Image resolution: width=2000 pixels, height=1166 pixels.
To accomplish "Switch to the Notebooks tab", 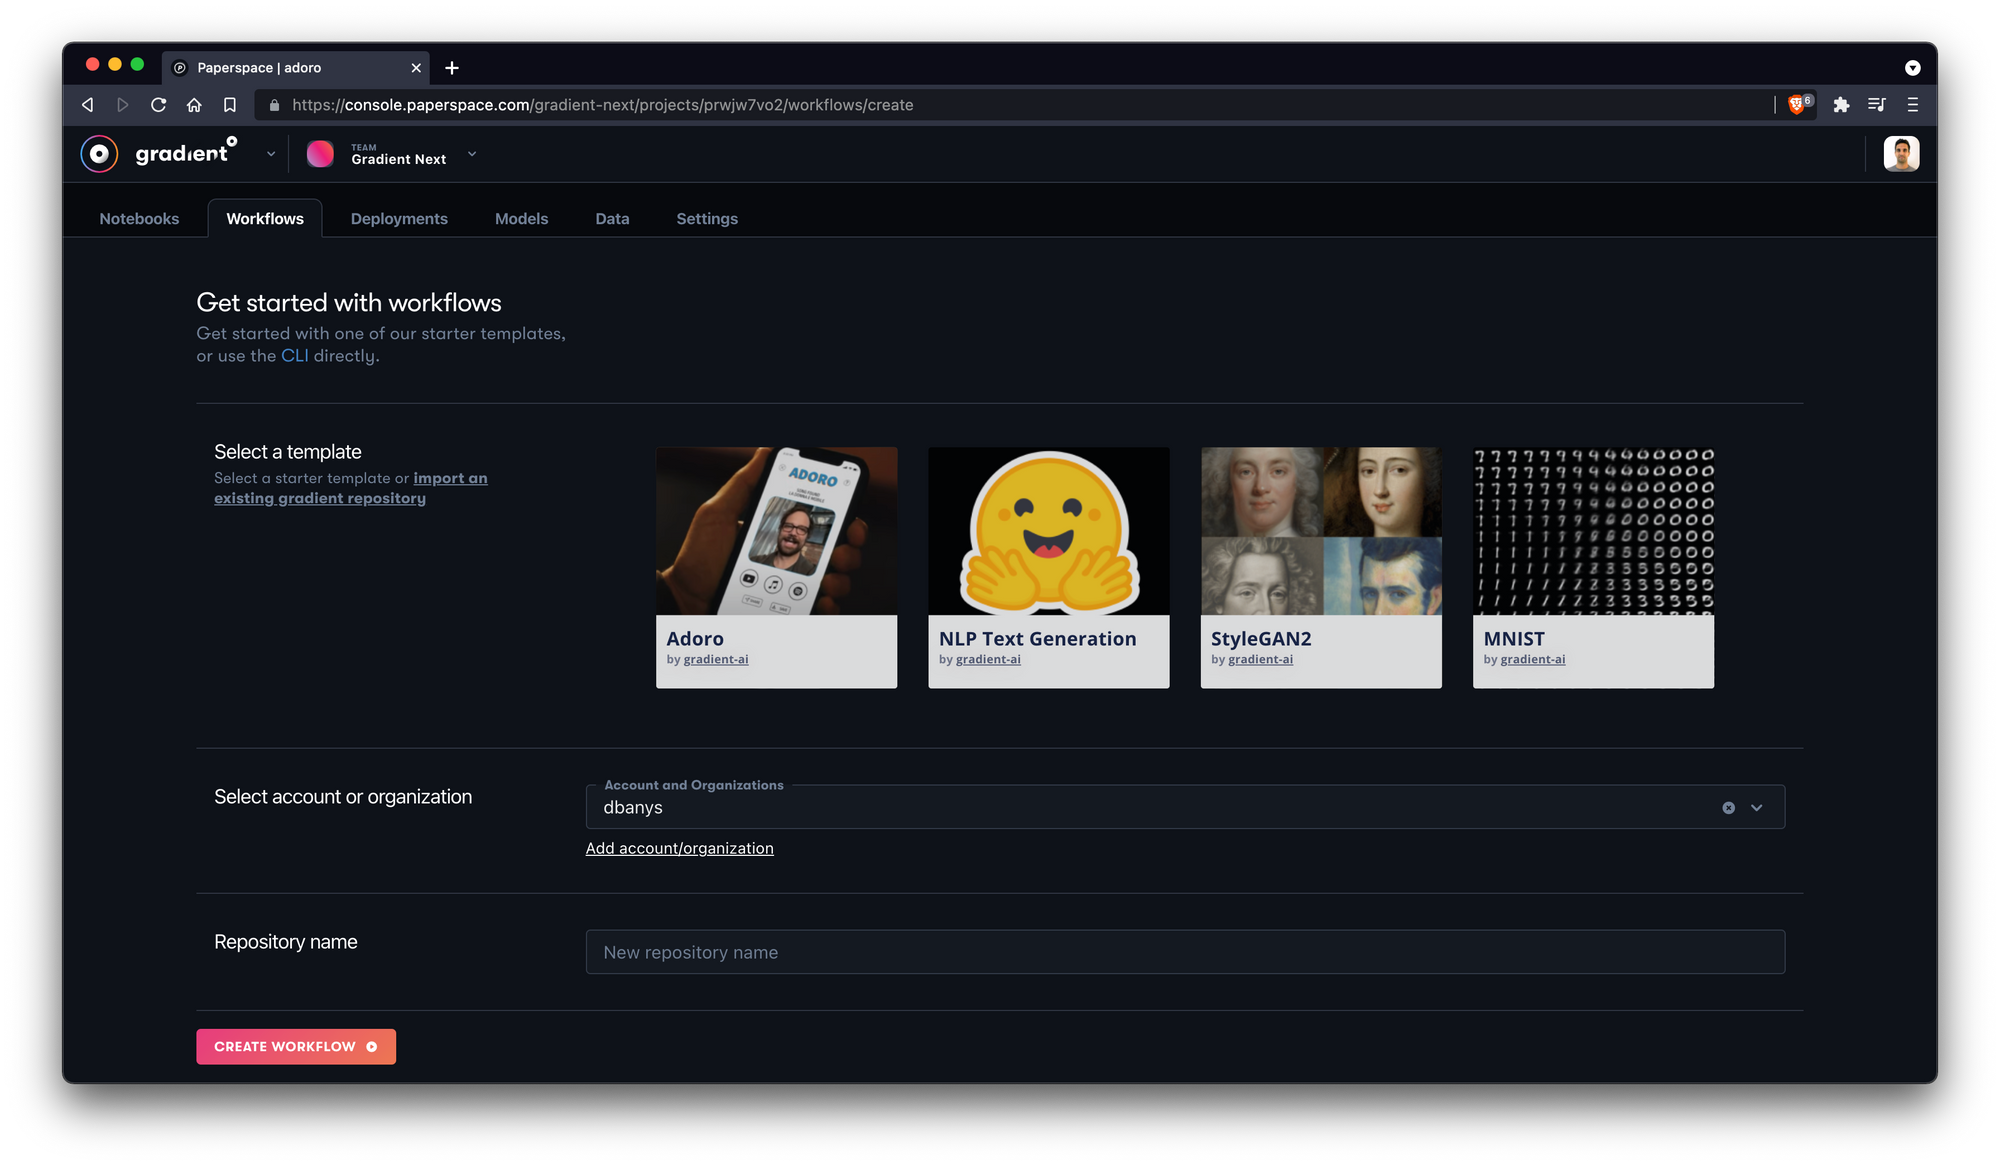I will click(x=139, y=219).
